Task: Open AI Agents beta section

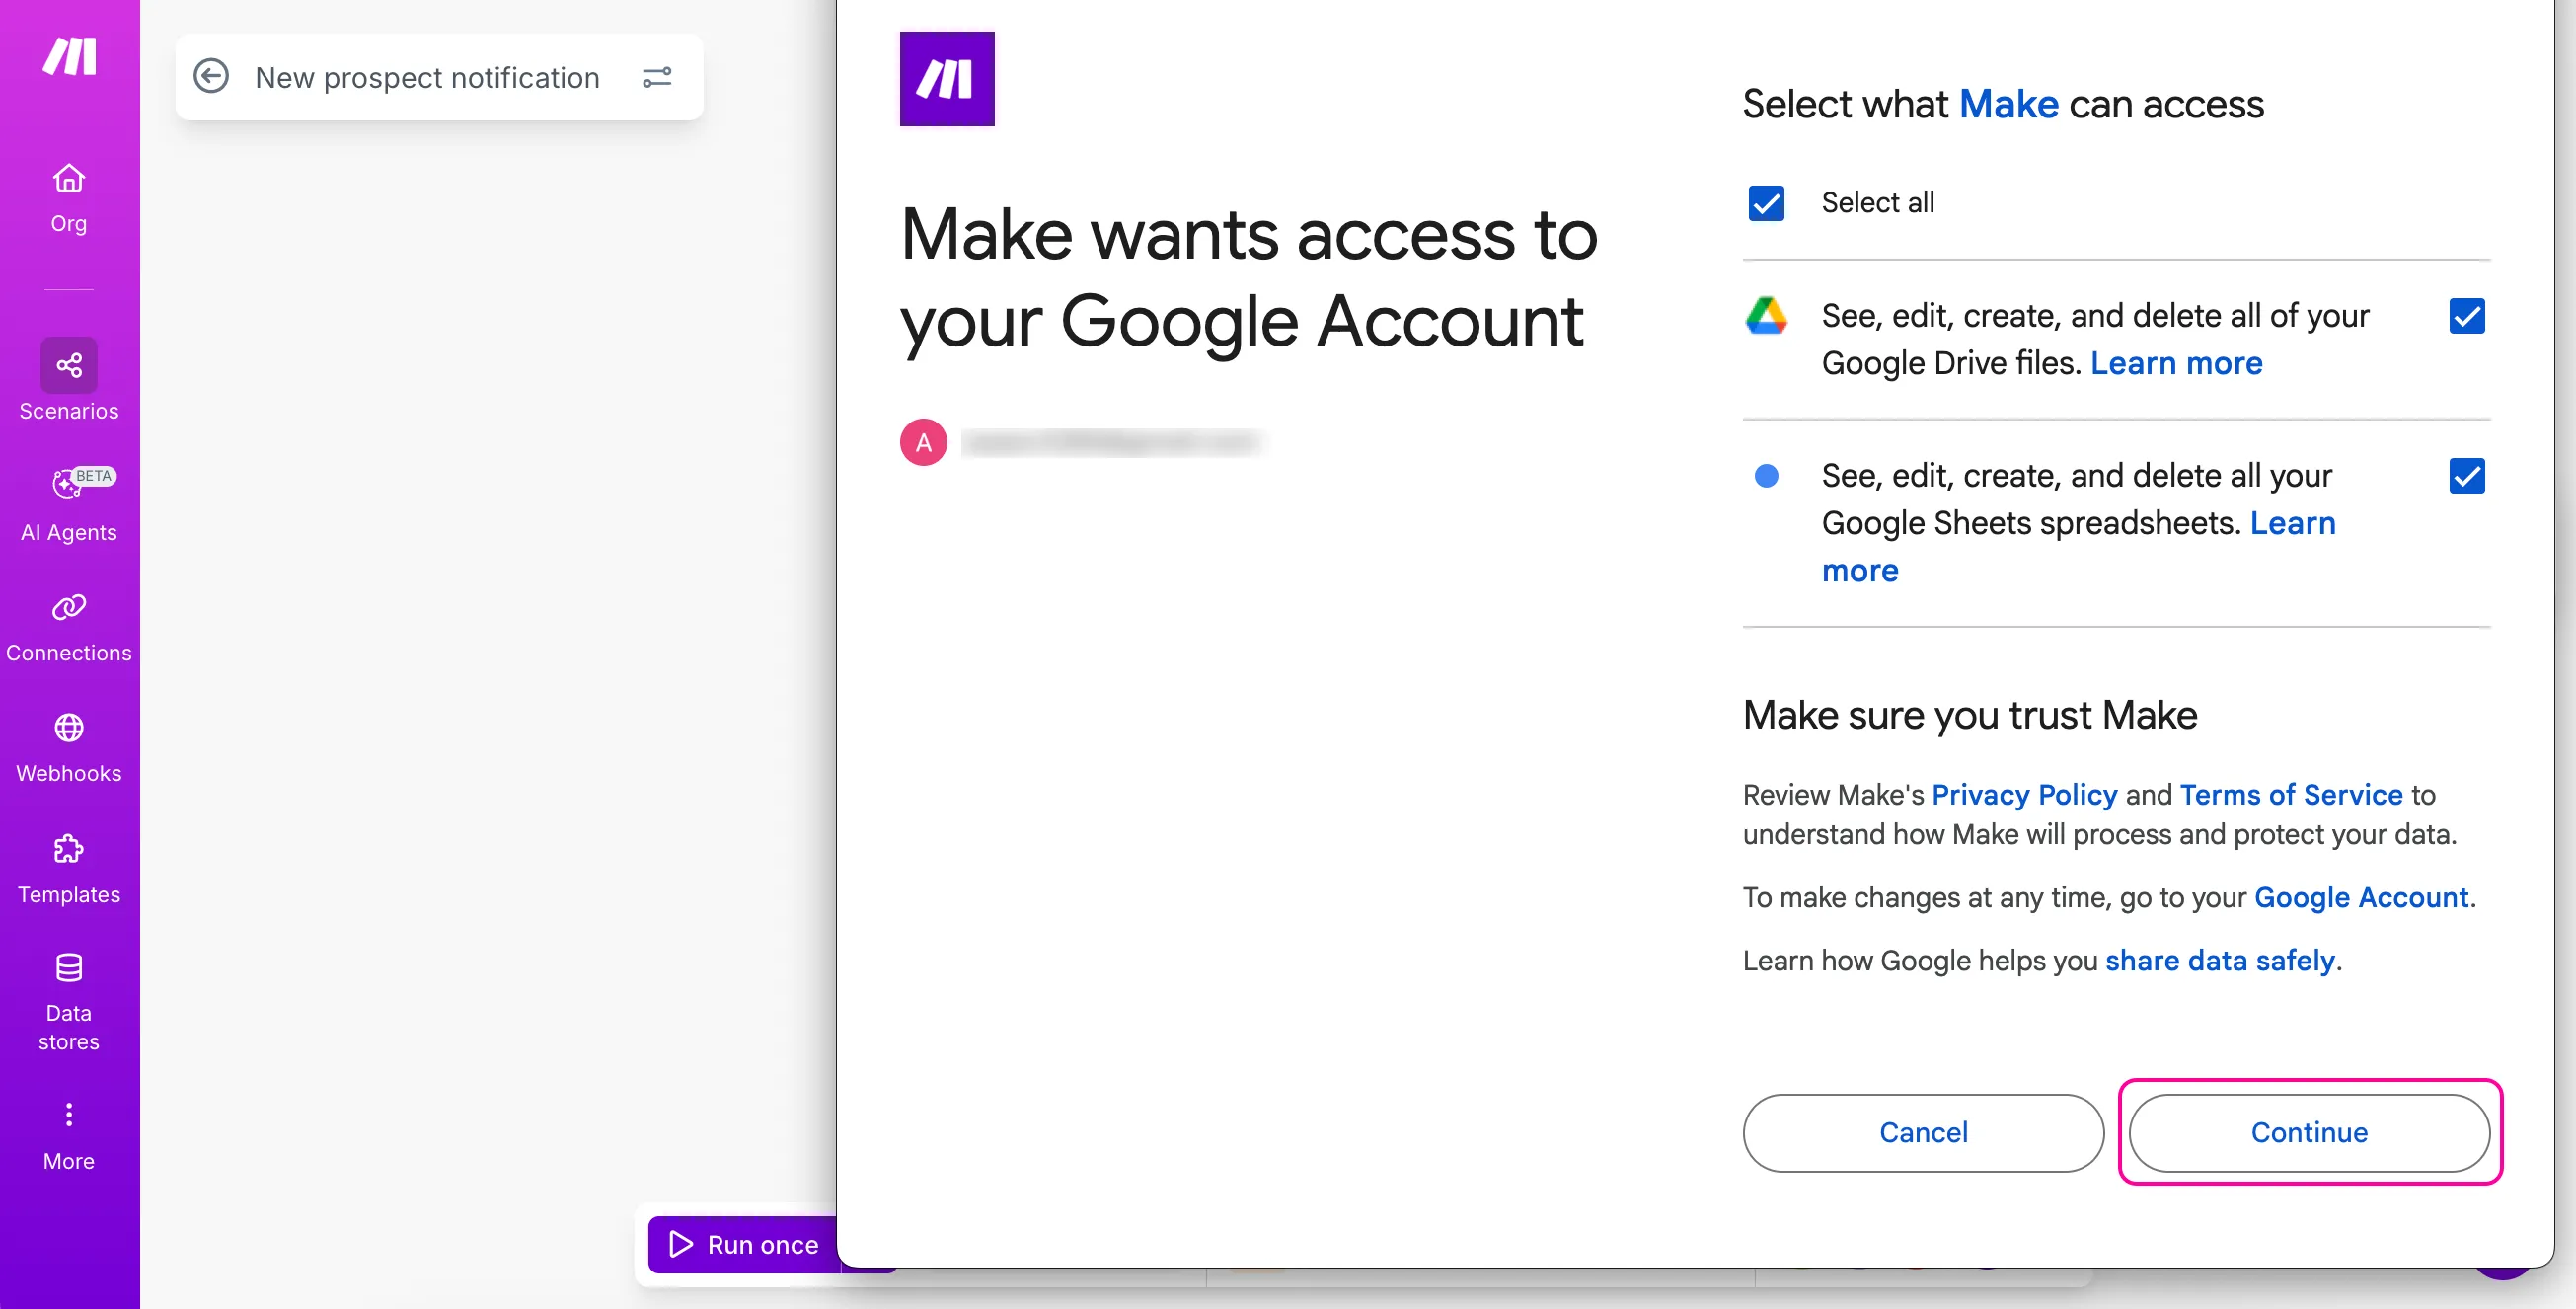Action: (x=69, y=504)
